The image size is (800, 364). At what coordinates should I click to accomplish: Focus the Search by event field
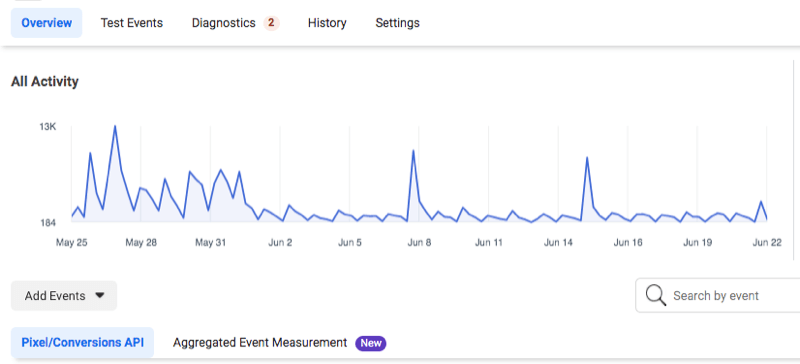point(718,295)
